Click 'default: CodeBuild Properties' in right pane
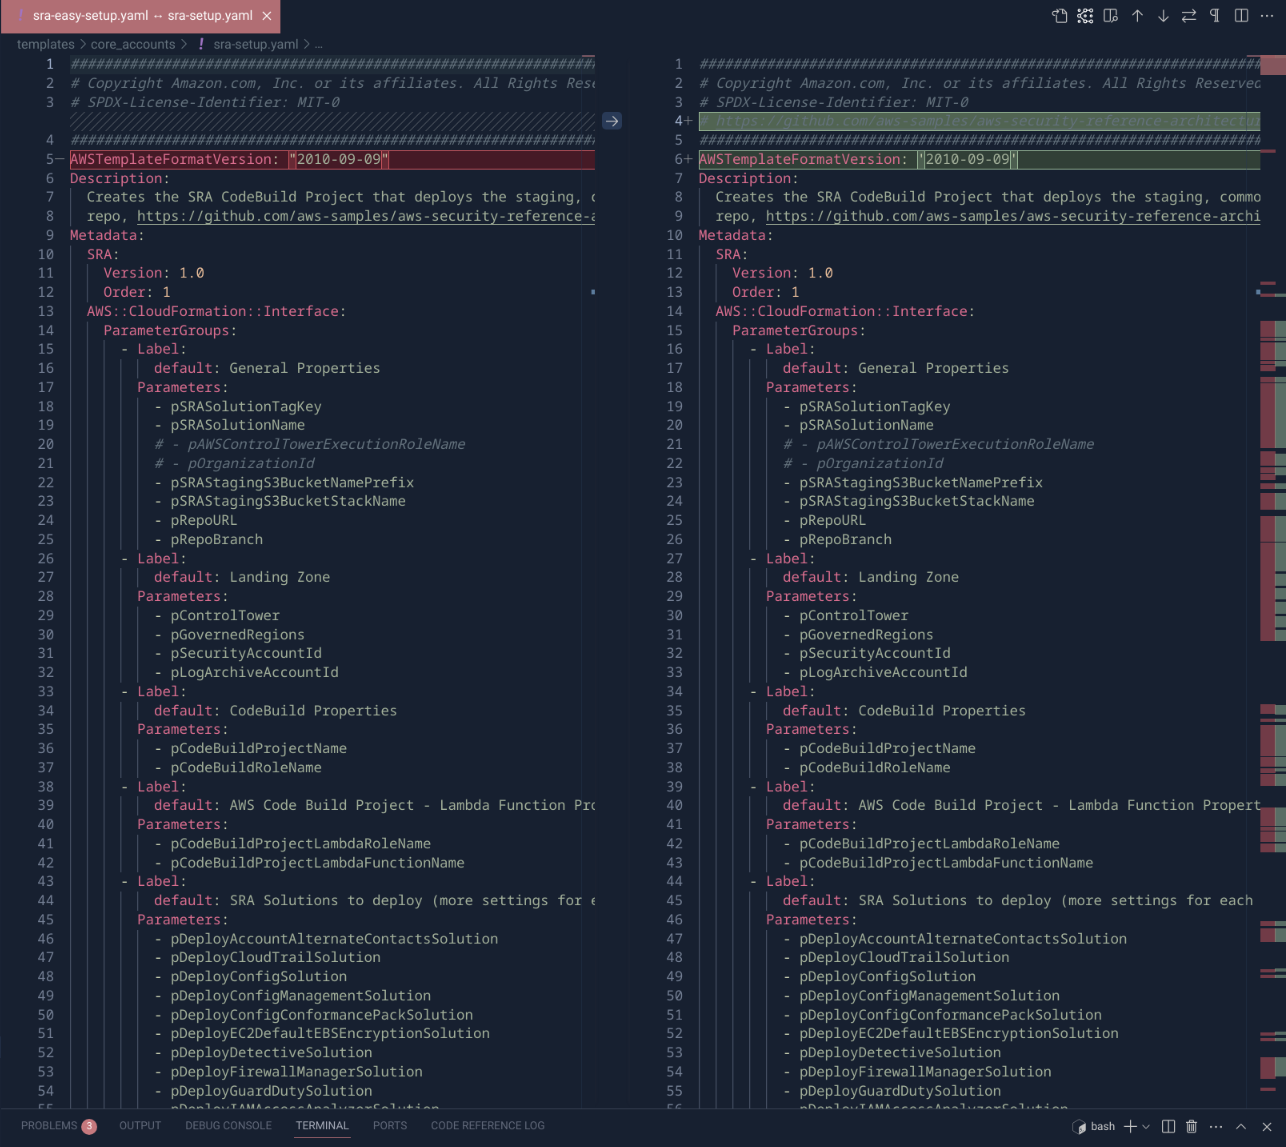Viewport: 1286px width, 1147px height. pyautogui.click(x=904, y=710)
